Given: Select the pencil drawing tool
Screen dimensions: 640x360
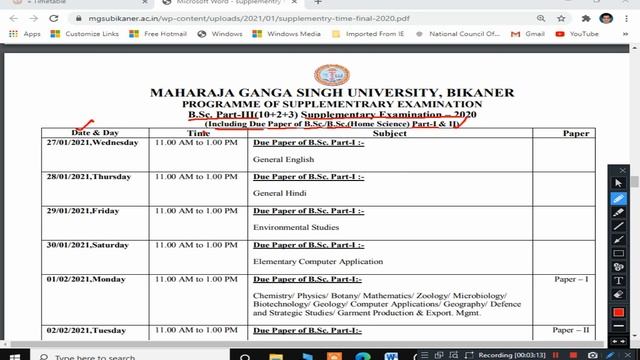Looking at the screenshot, I should (x=618, y=199).
